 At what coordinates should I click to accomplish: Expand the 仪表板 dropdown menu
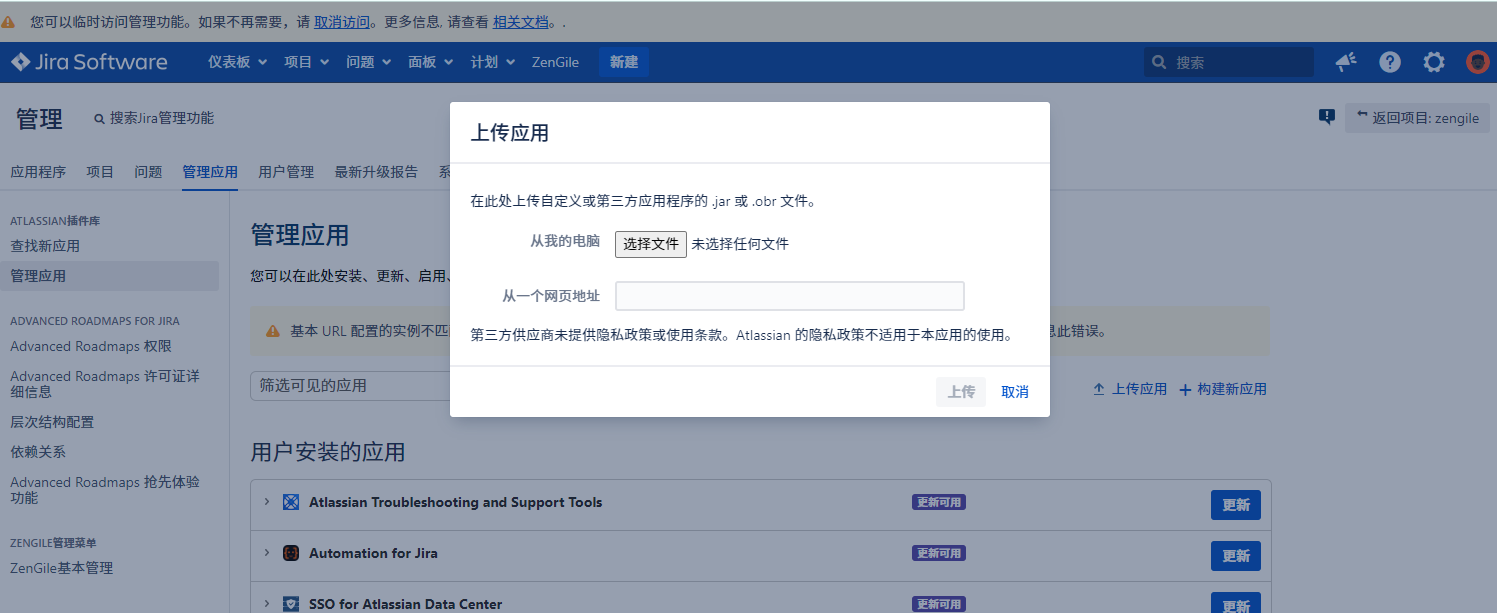[x=237, y=62]
